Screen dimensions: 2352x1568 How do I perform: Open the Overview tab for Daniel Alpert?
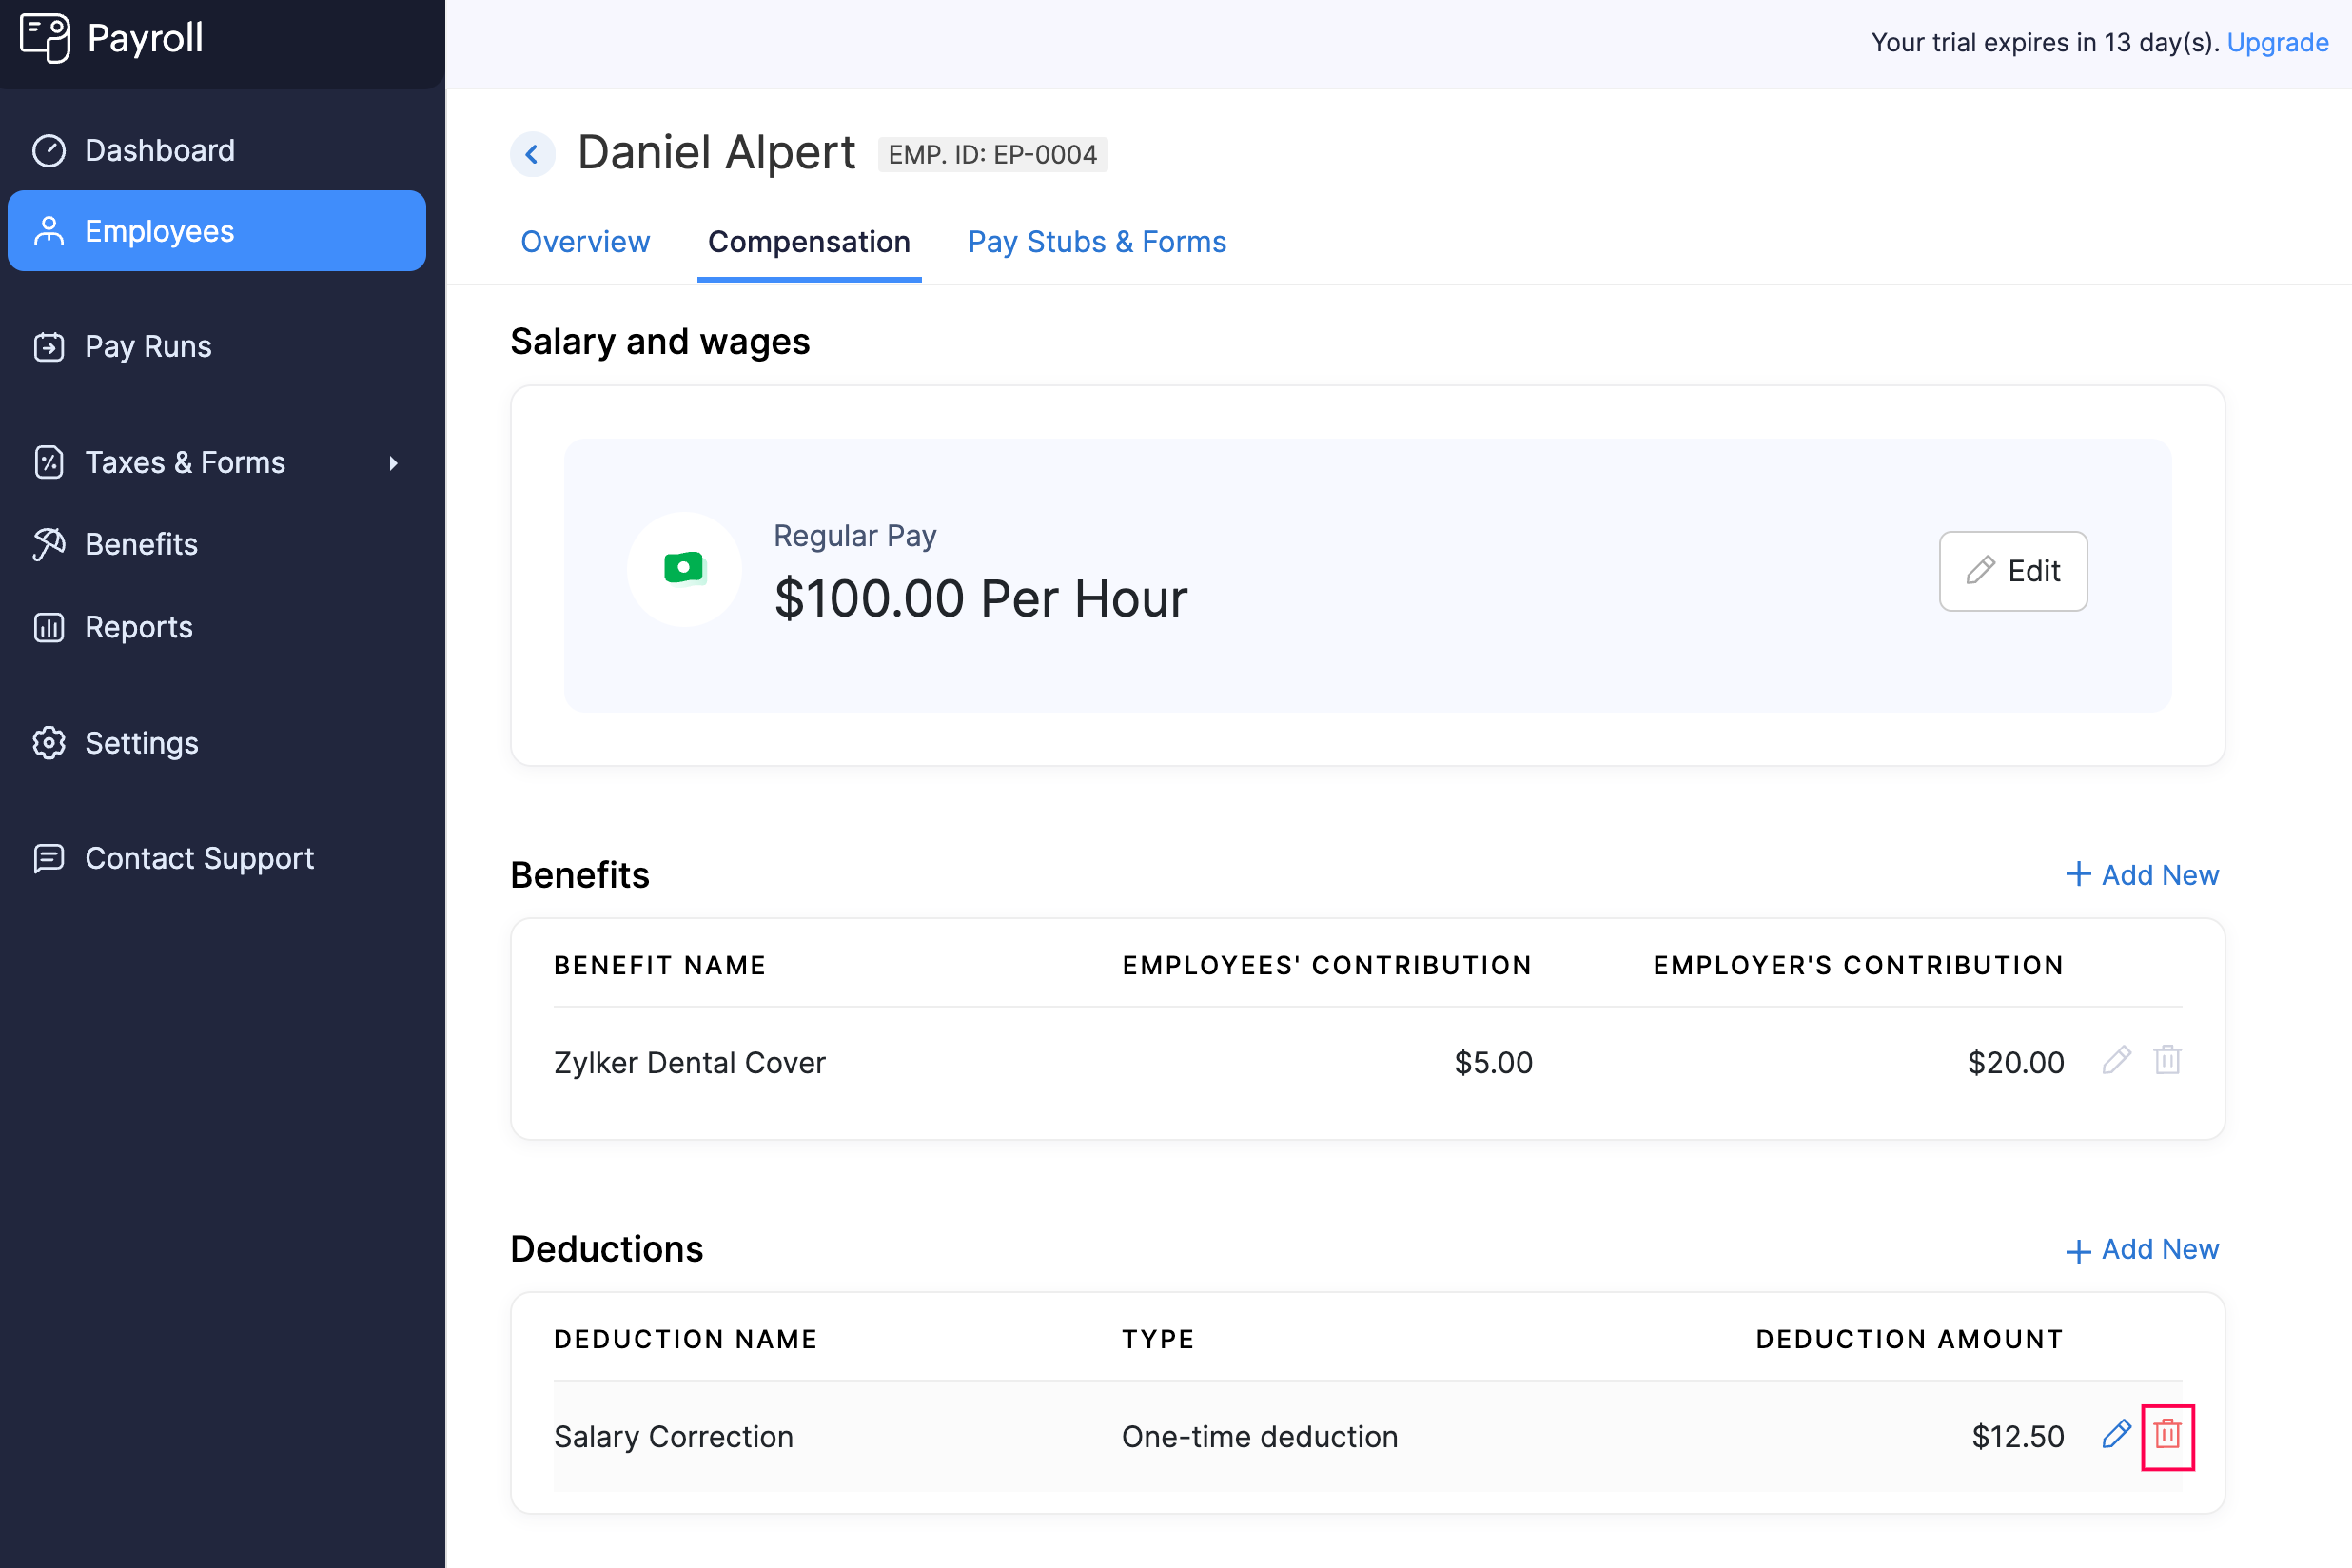(586, 242)
